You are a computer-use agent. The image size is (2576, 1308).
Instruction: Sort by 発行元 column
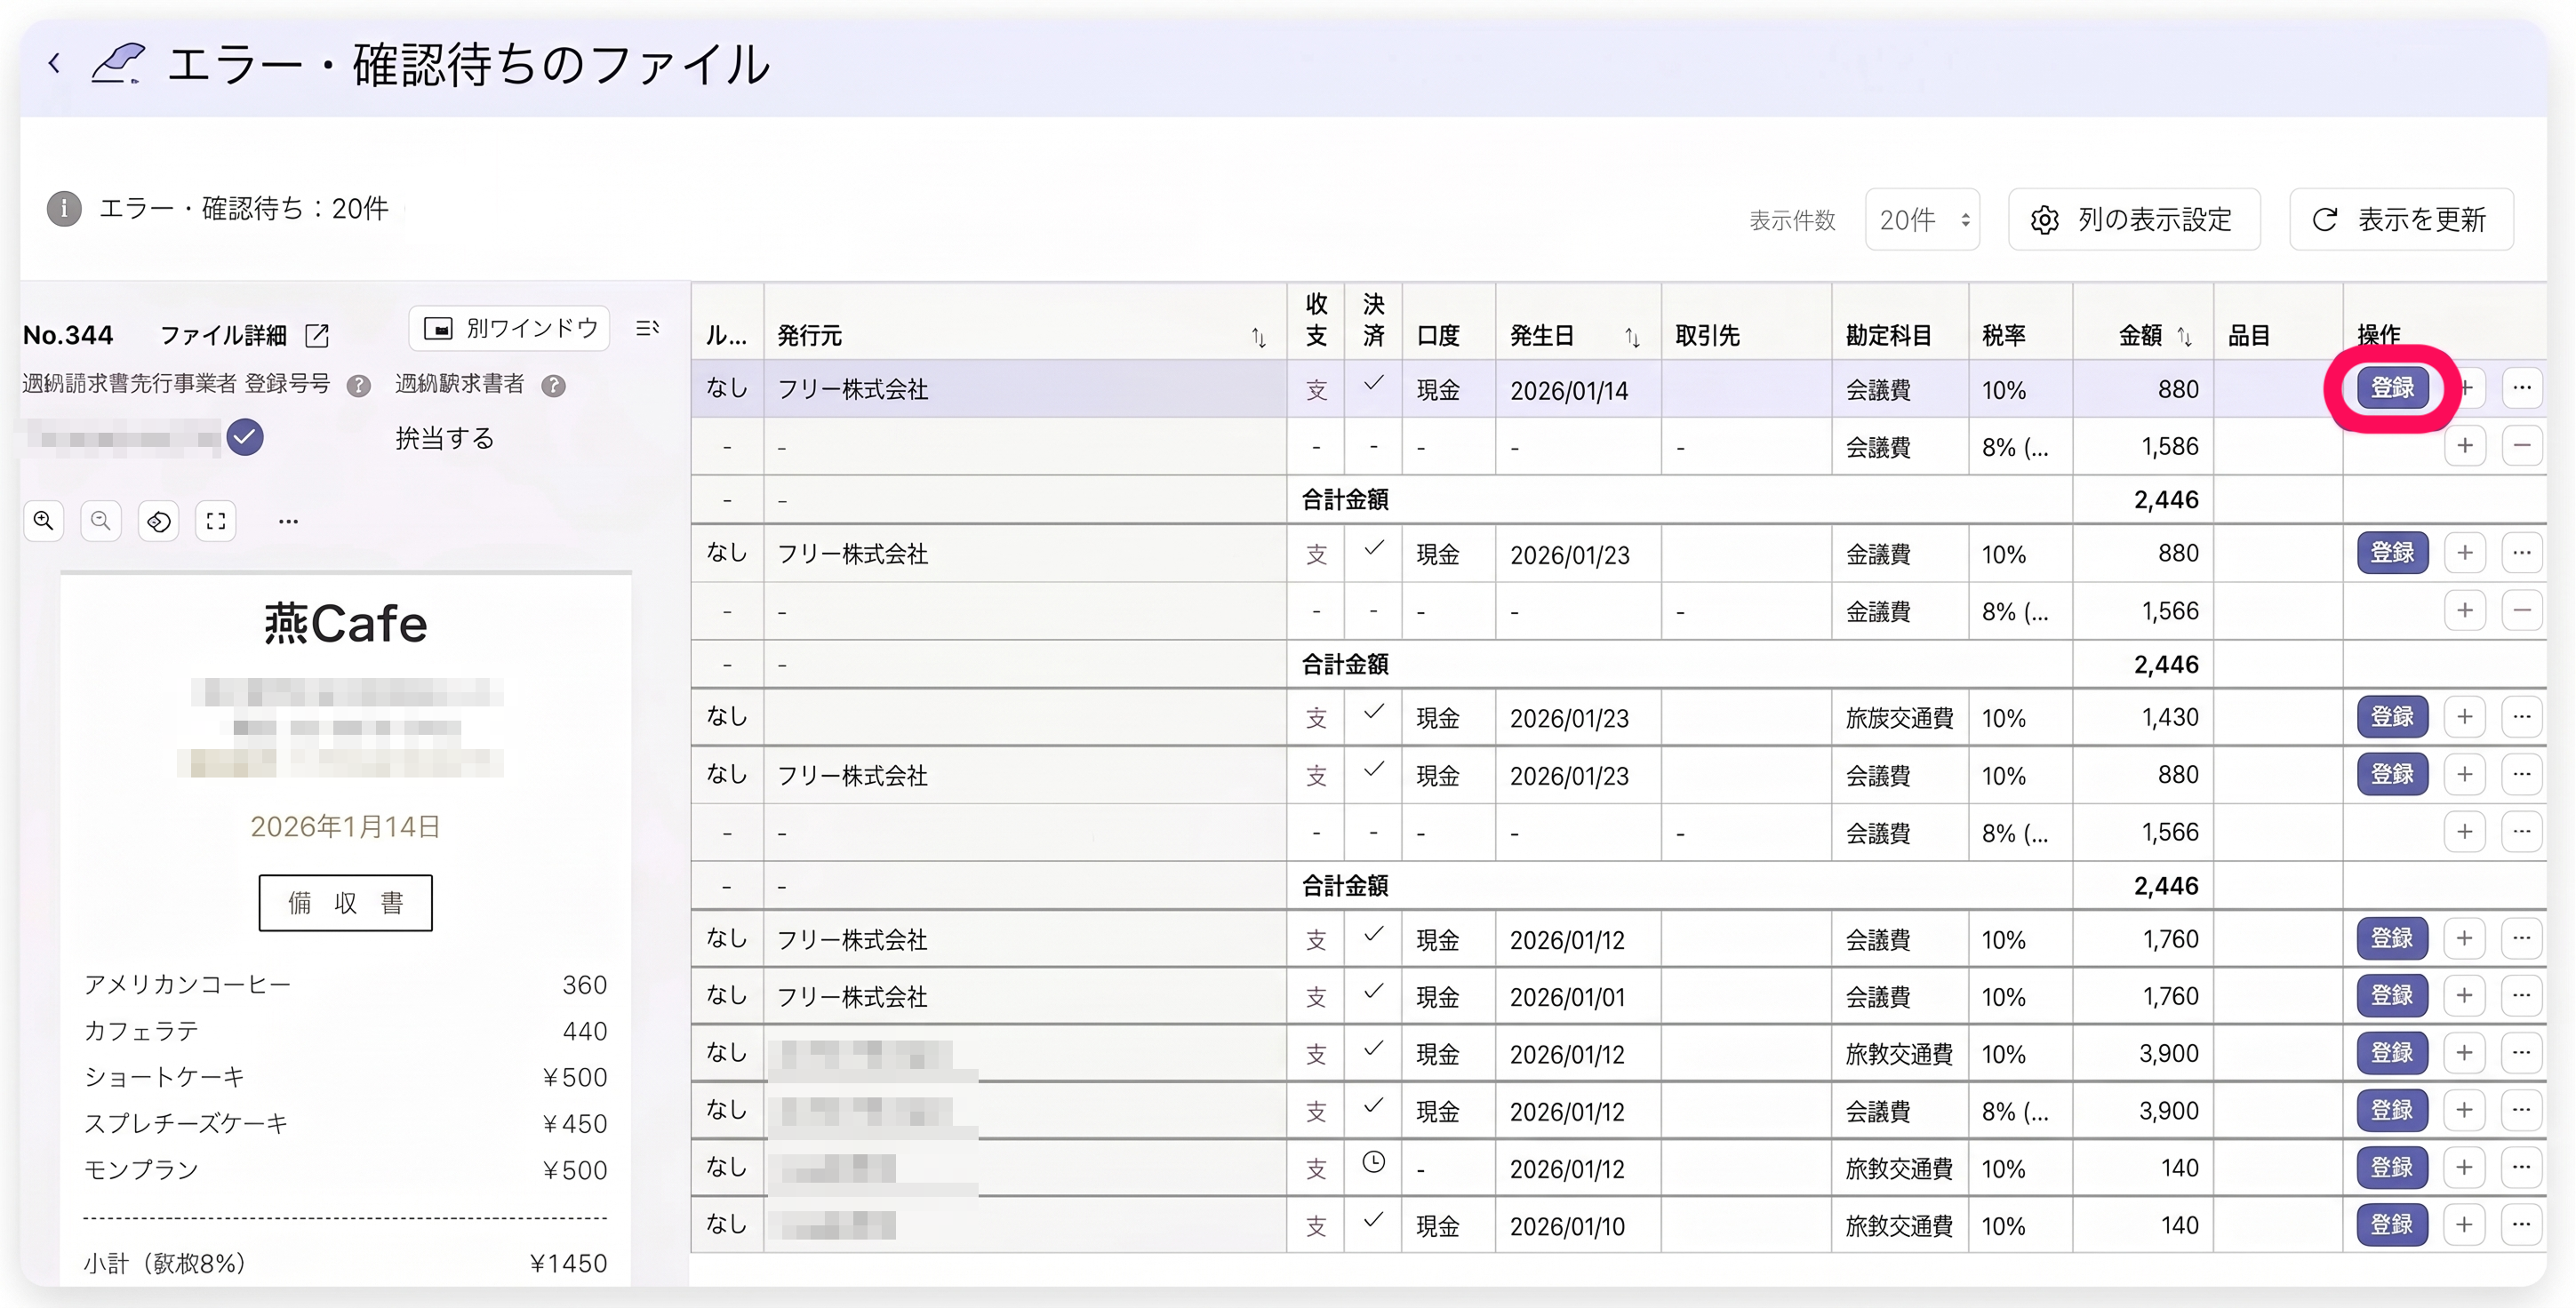tap(1259, 338)
